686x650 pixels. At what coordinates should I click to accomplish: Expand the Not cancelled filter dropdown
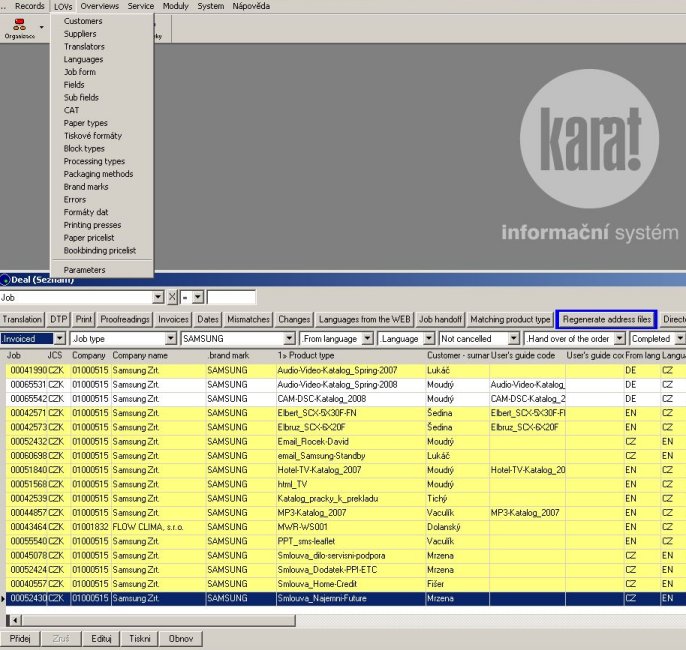[x=514, y=339]
